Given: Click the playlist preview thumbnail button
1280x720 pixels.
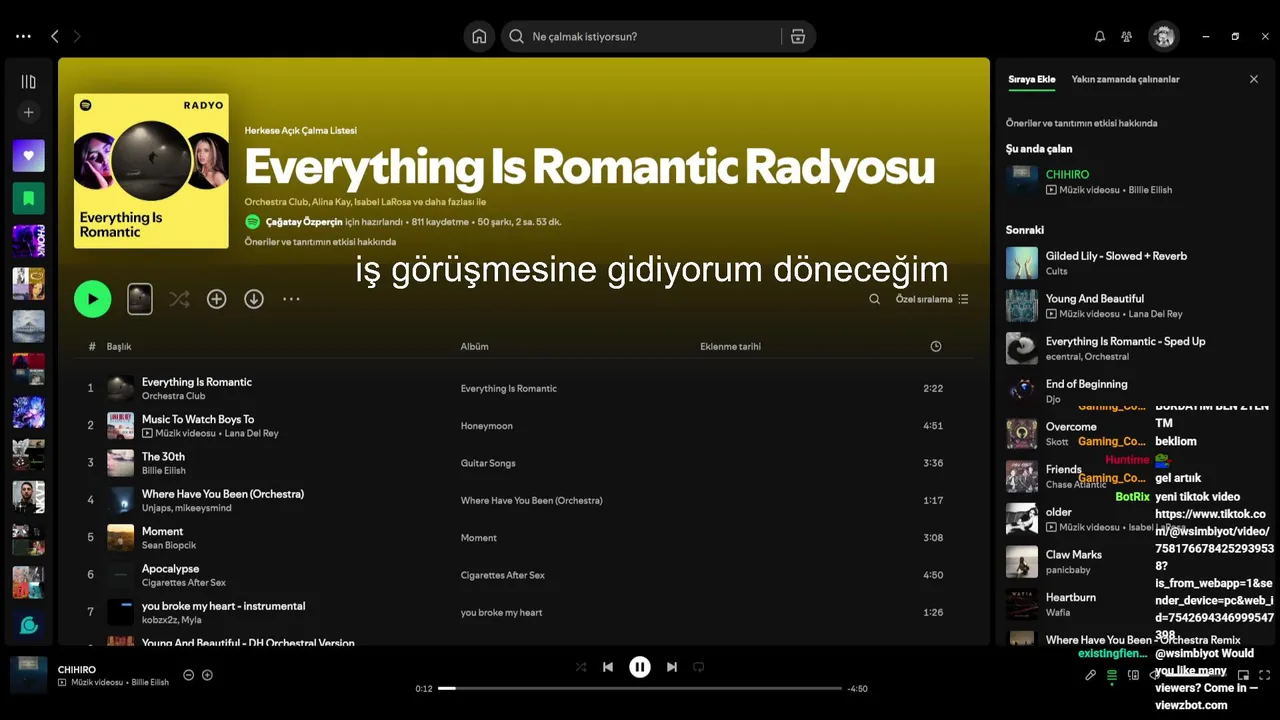Looking at the screenshot, I should [x=140, y=299].
